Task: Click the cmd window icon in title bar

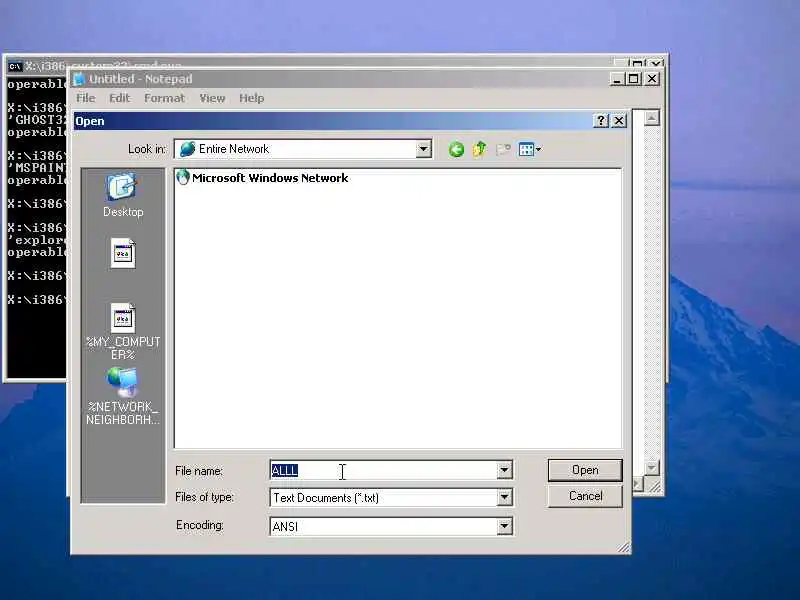Action: 15,66
